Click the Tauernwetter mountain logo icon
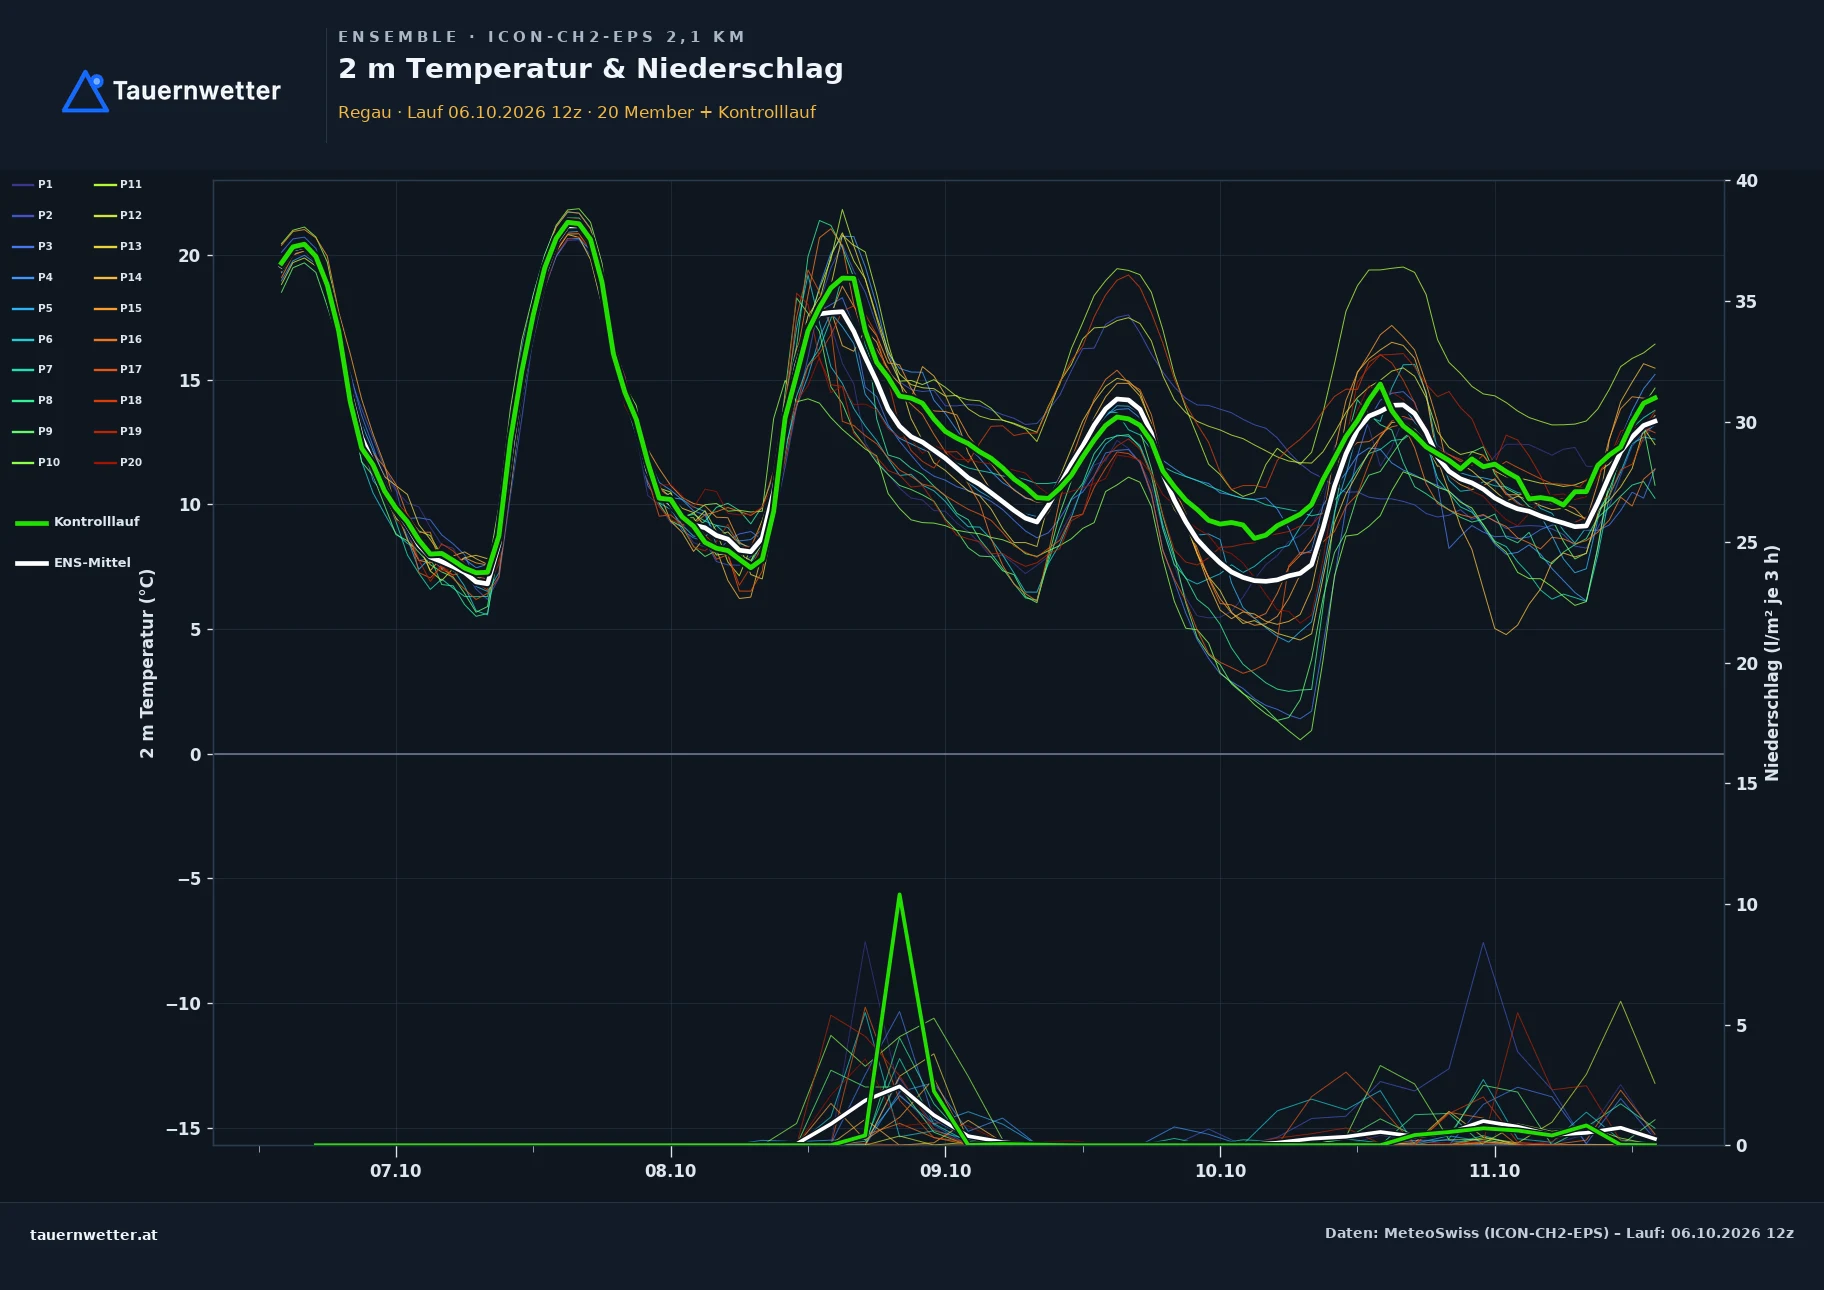Viewport: 1824px width, 1290px height. click(85, 91)
